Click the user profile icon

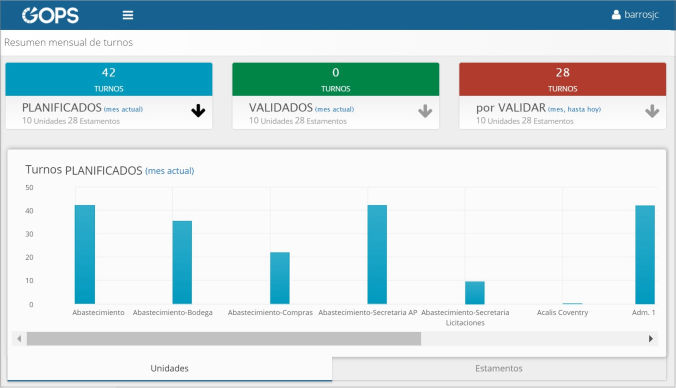coord(616,15)
